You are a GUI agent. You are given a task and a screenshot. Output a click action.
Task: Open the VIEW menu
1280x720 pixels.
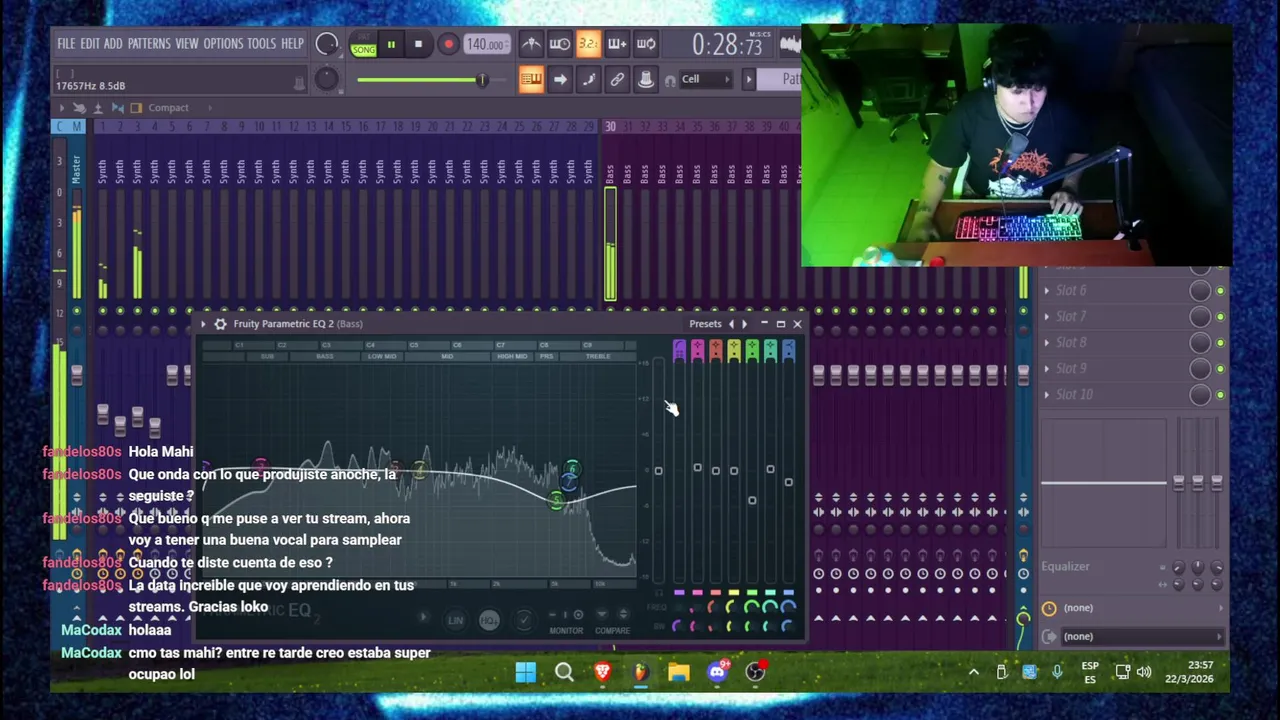[187, 44]
